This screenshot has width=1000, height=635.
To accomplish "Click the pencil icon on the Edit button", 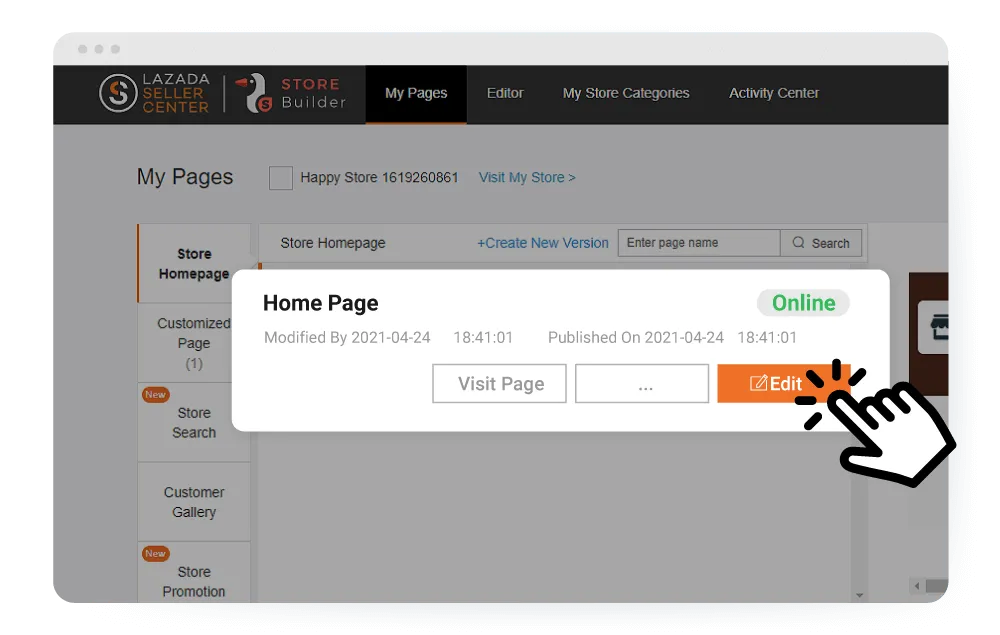I will [759, 384].
